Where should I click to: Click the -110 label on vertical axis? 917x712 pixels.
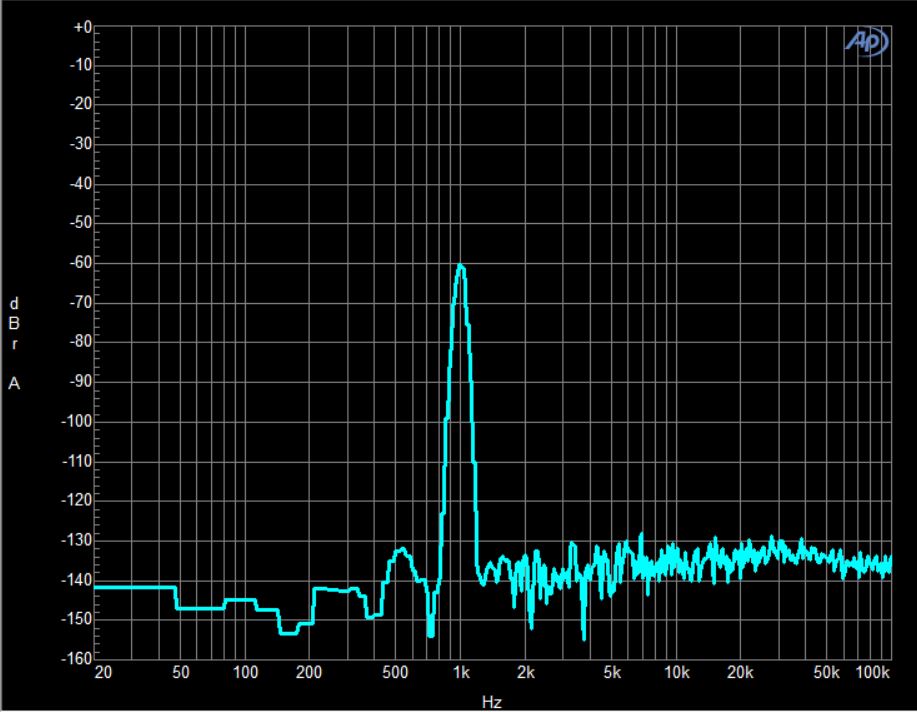77,461
